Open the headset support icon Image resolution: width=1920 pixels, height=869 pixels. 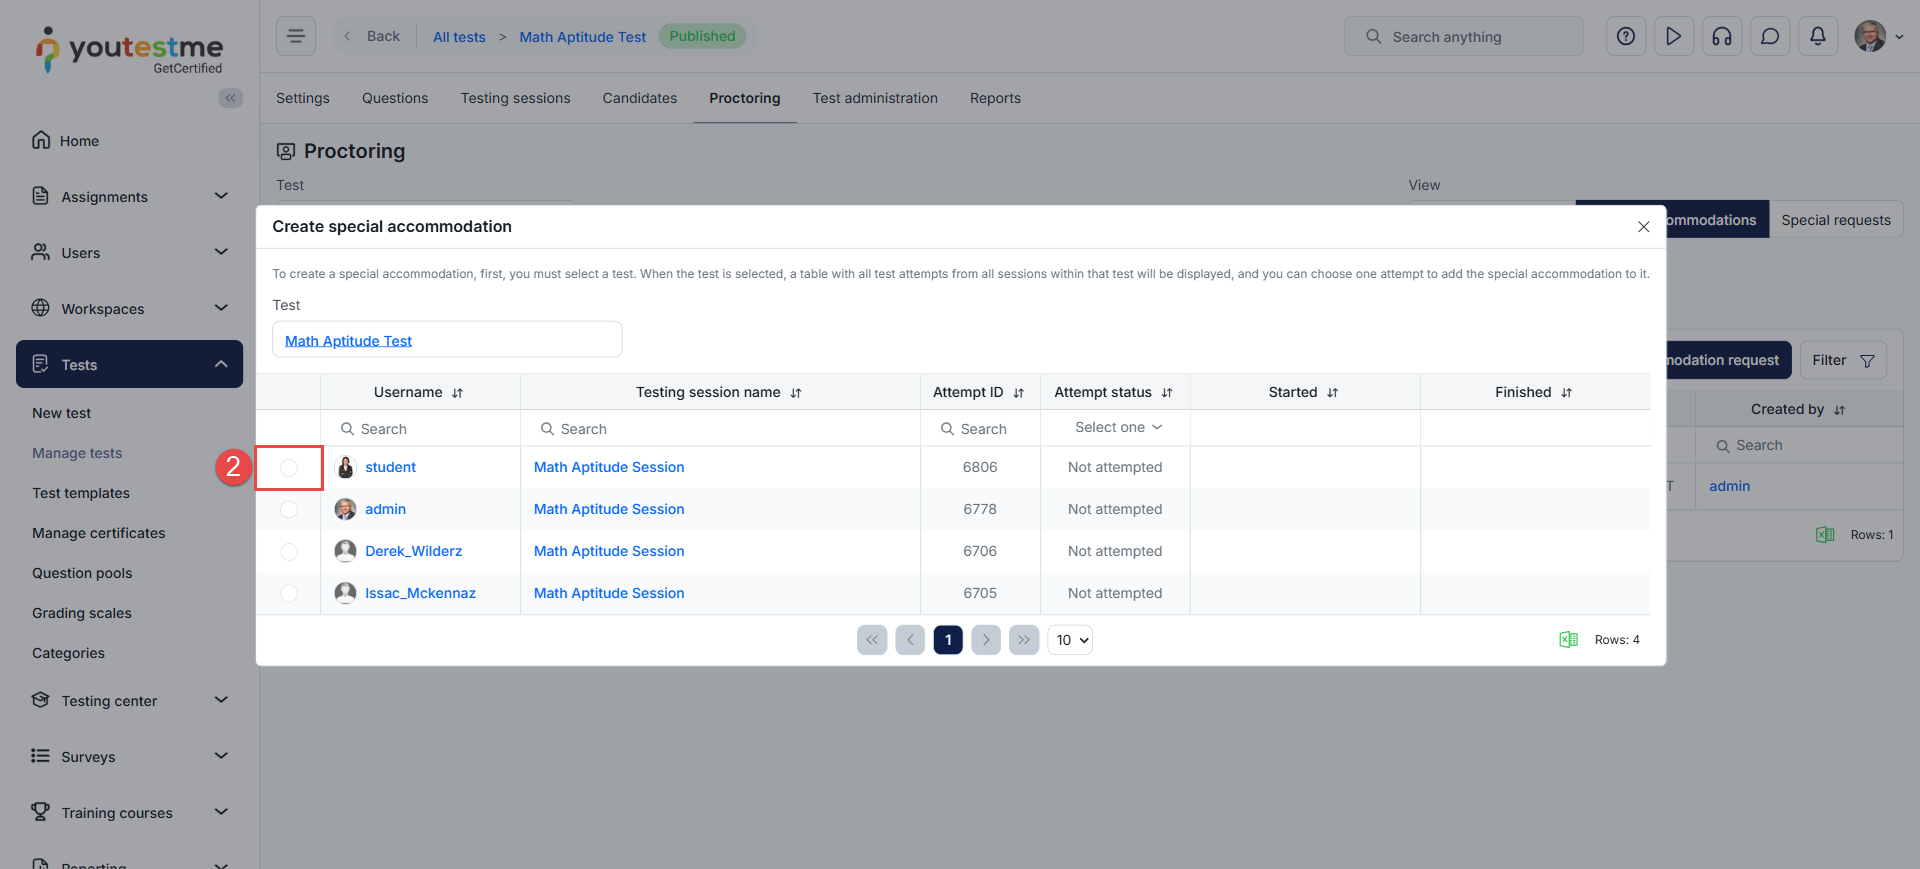(1722, 37)
